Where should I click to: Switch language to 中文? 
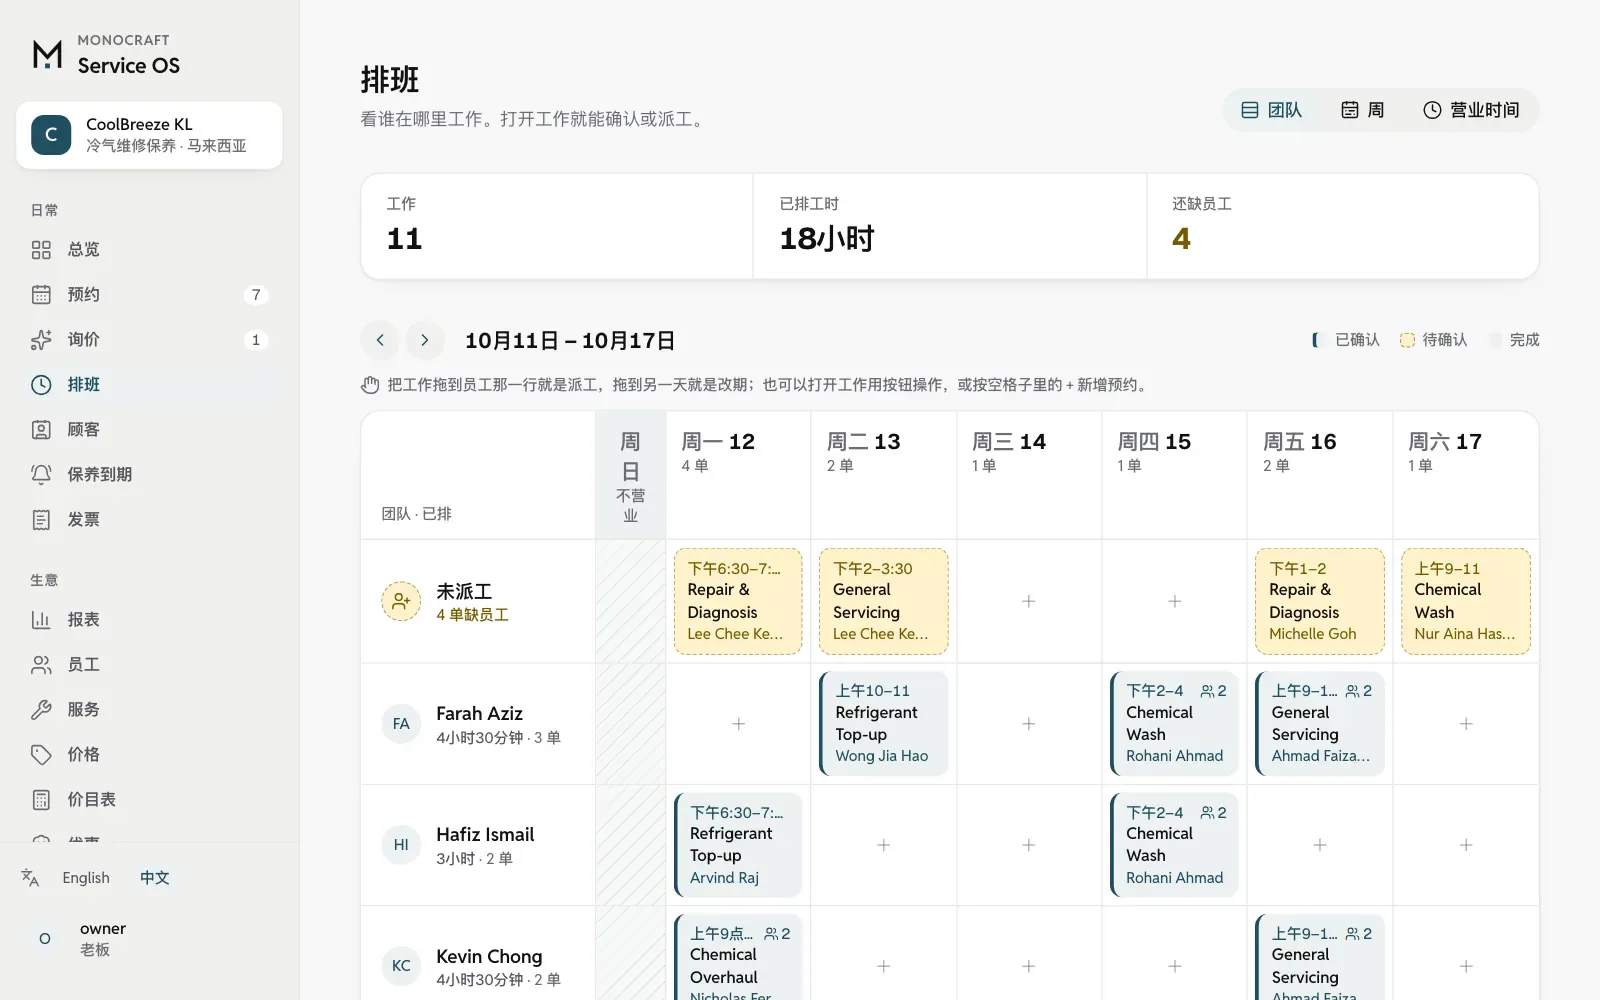pyautogui.click(x=155, y=878)
